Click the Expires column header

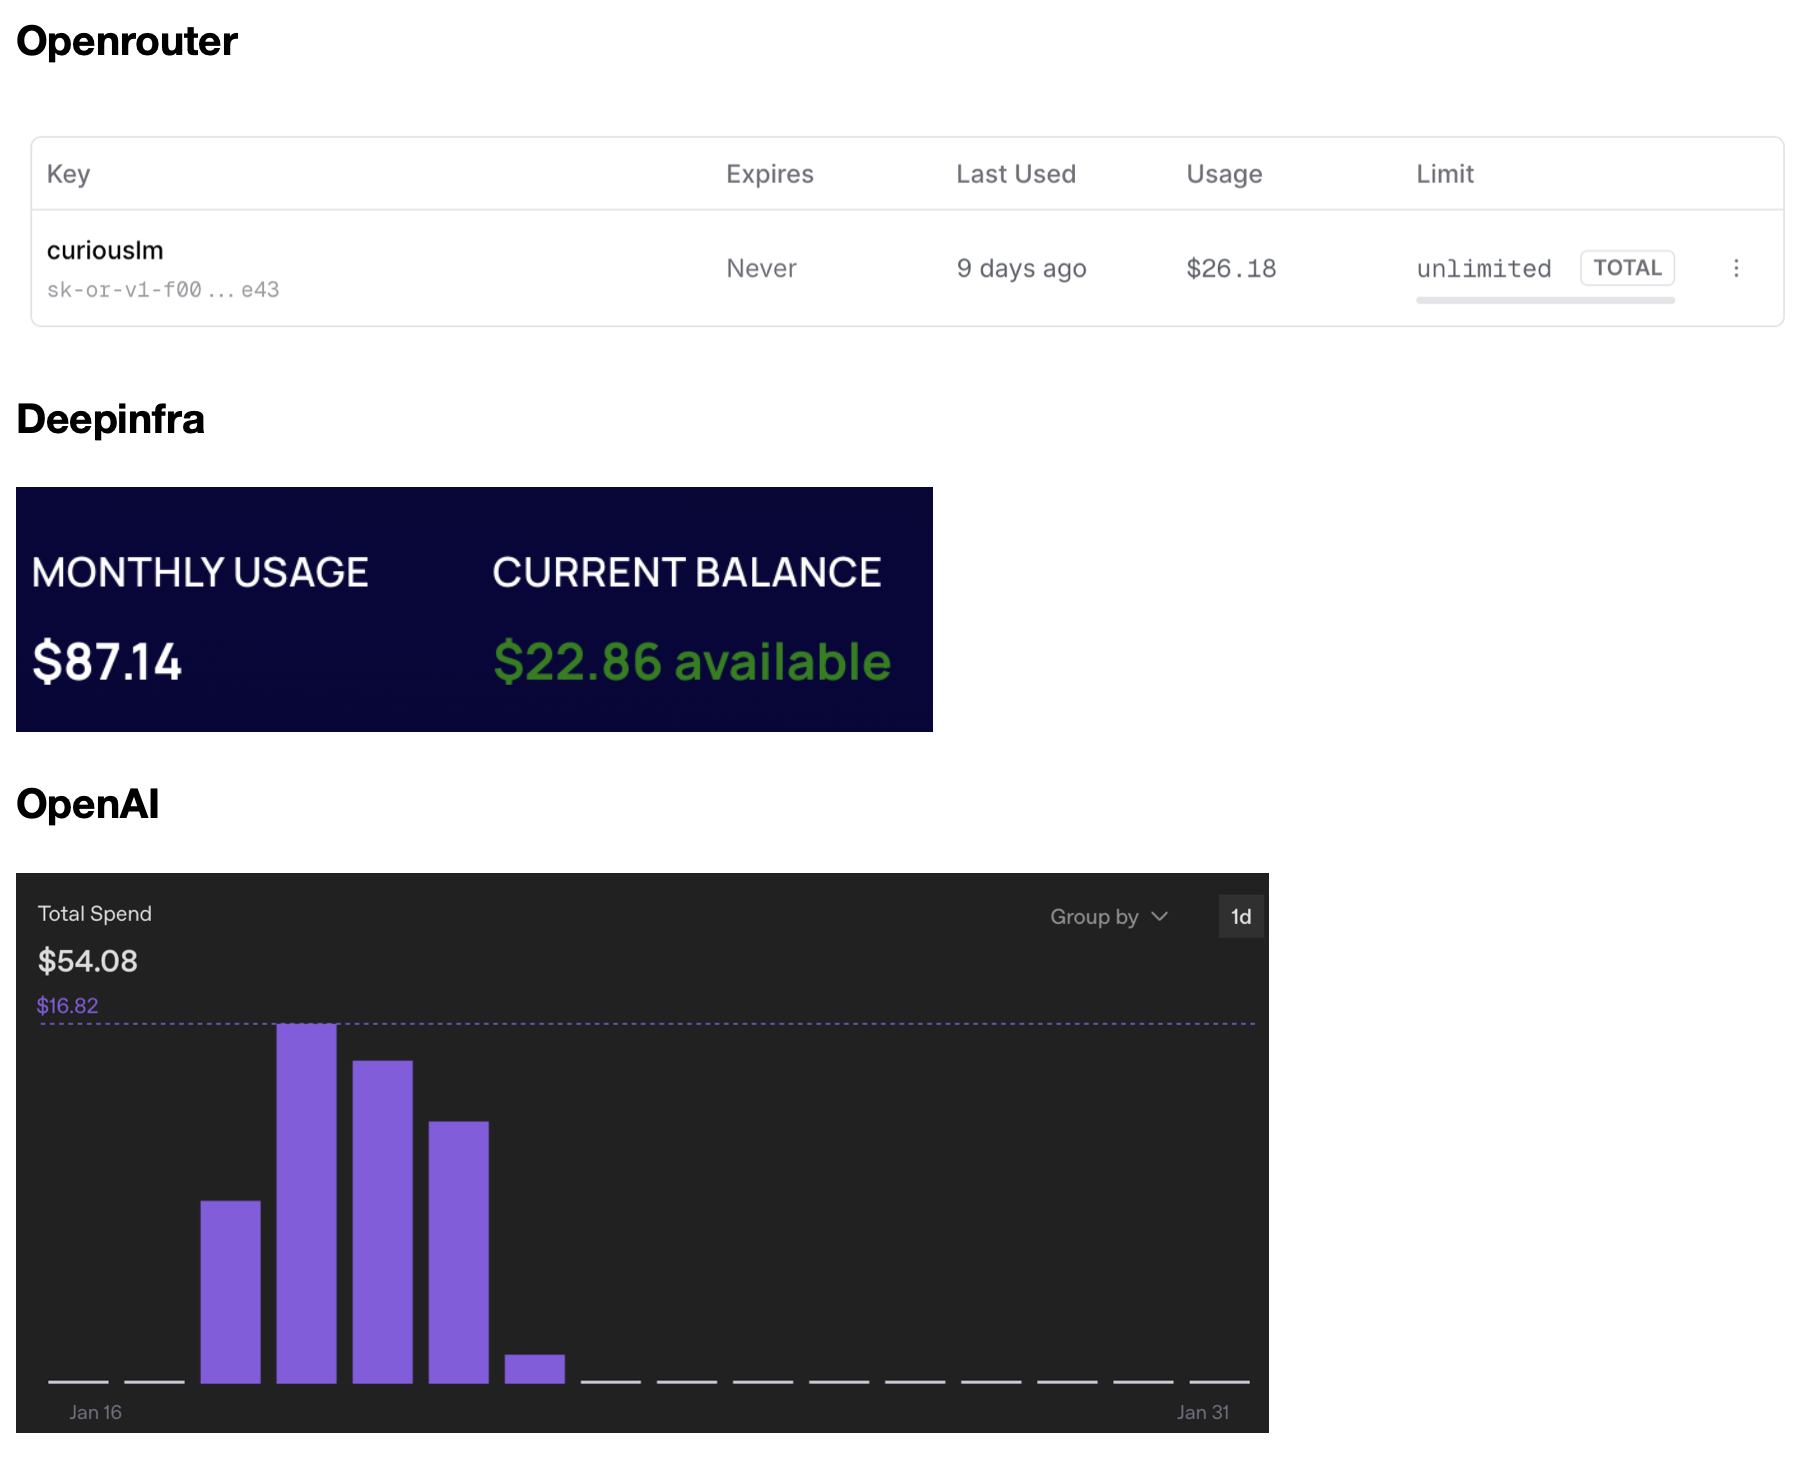click(x=770, y=174)
